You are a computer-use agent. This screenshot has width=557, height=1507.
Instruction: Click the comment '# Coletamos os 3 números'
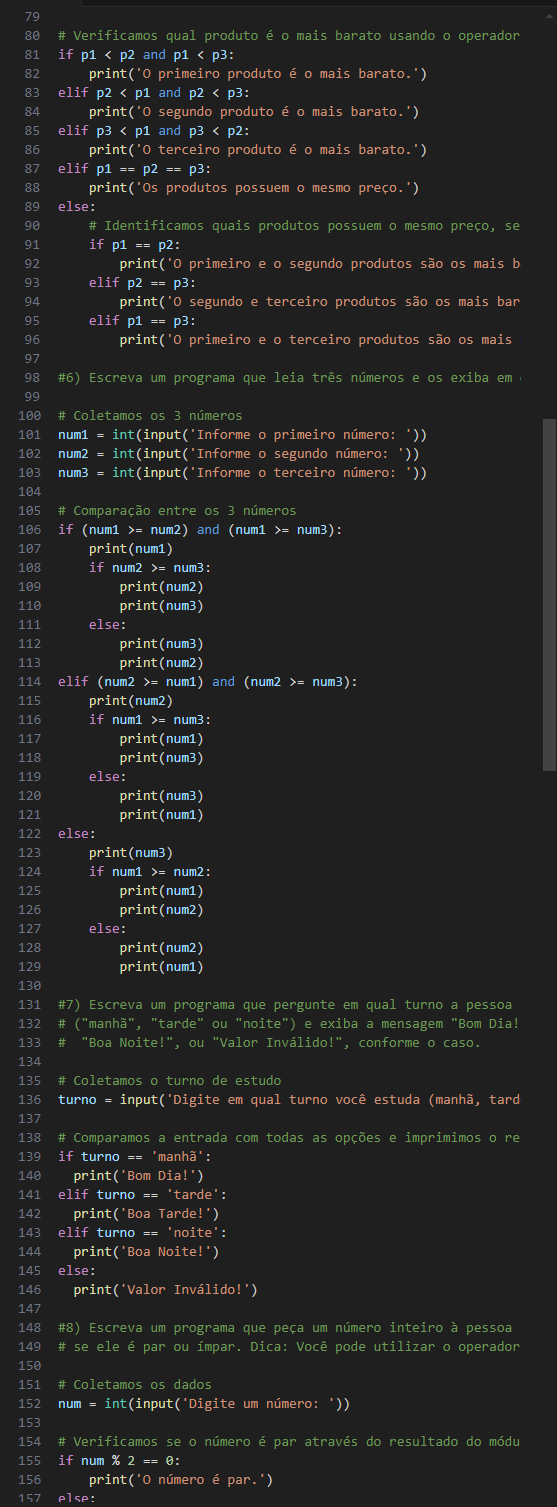(150, 415)
